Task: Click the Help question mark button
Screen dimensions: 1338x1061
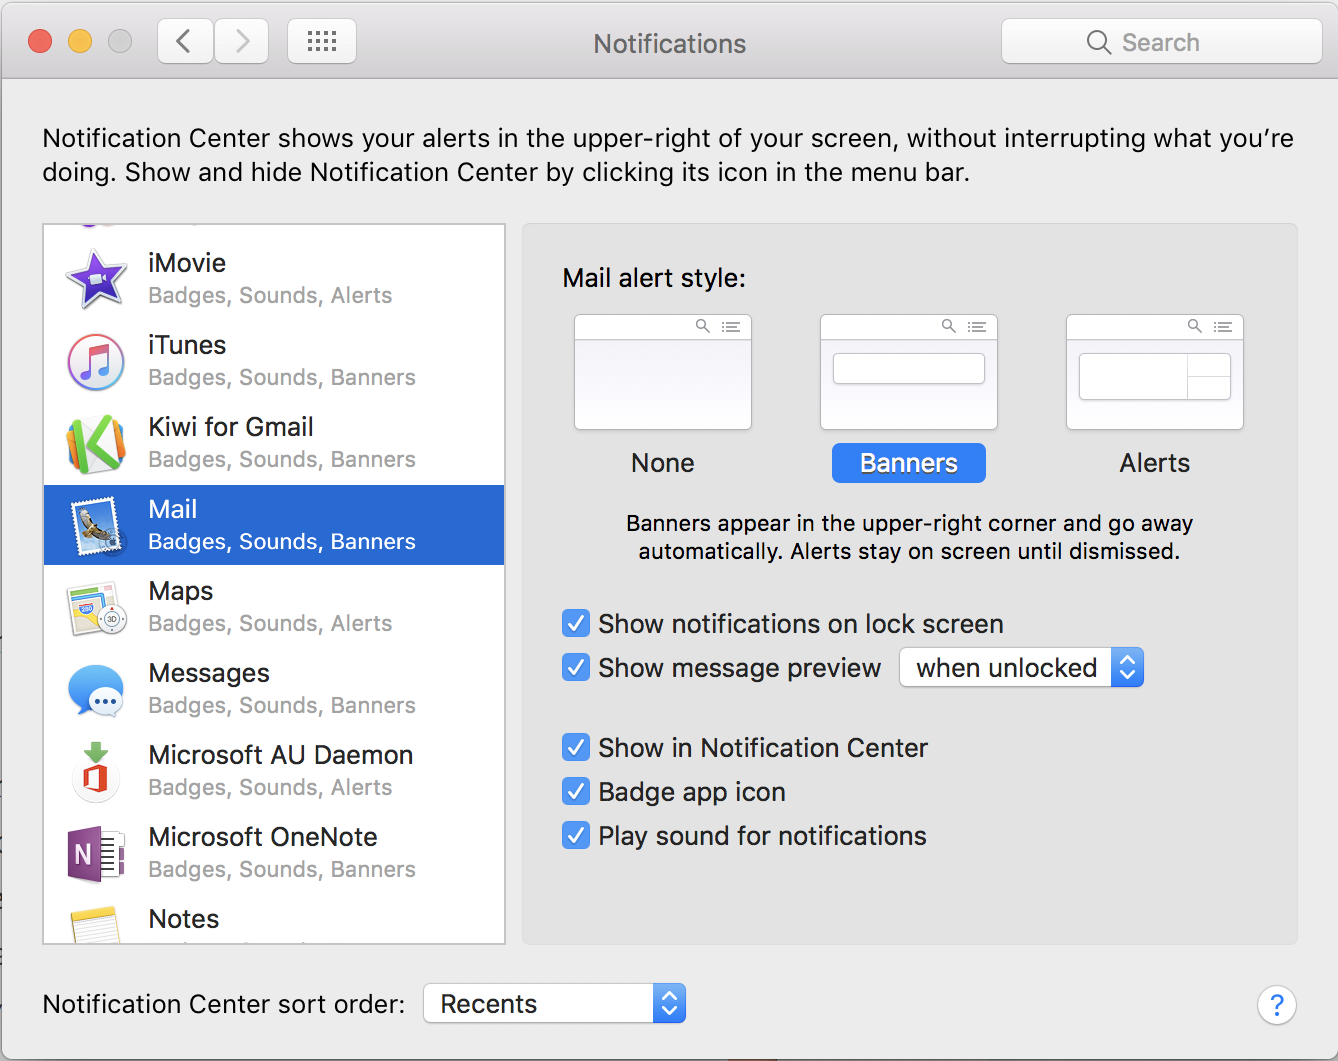Action: tap(1277, 1005)
